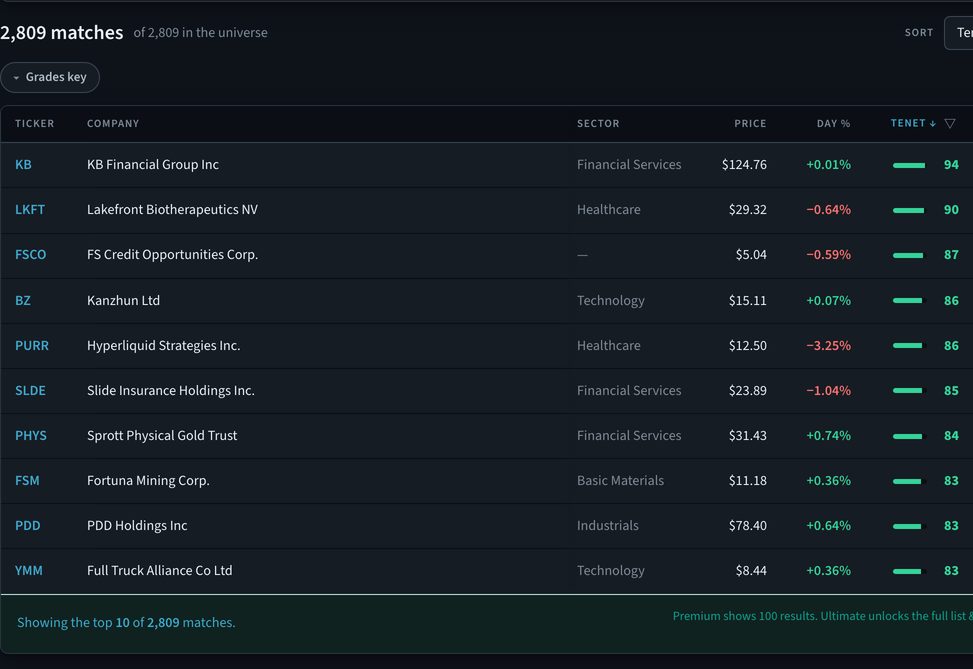Select Full Truck Alliance Co Ltd name
The height and width of the screenshot is (669, 973).
coord(159,570)
